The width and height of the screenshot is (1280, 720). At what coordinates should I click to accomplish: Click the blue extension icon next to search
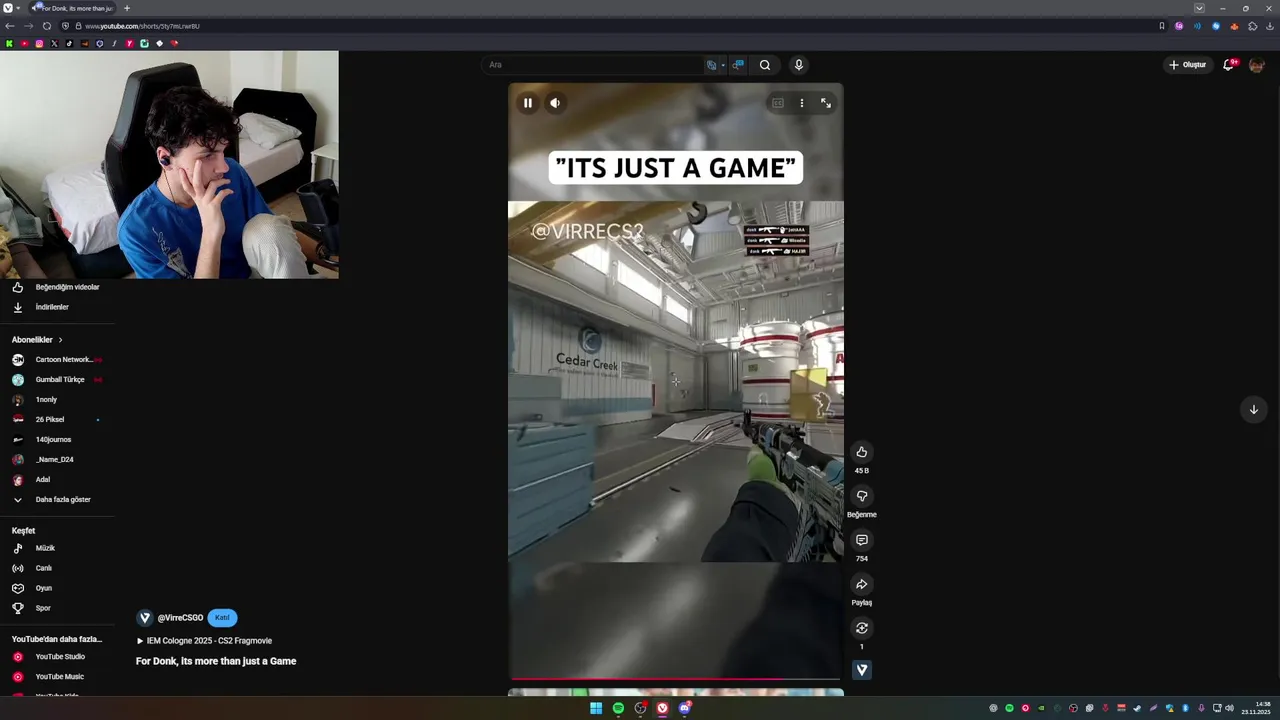pyautogui.click(x=738, y=65)
